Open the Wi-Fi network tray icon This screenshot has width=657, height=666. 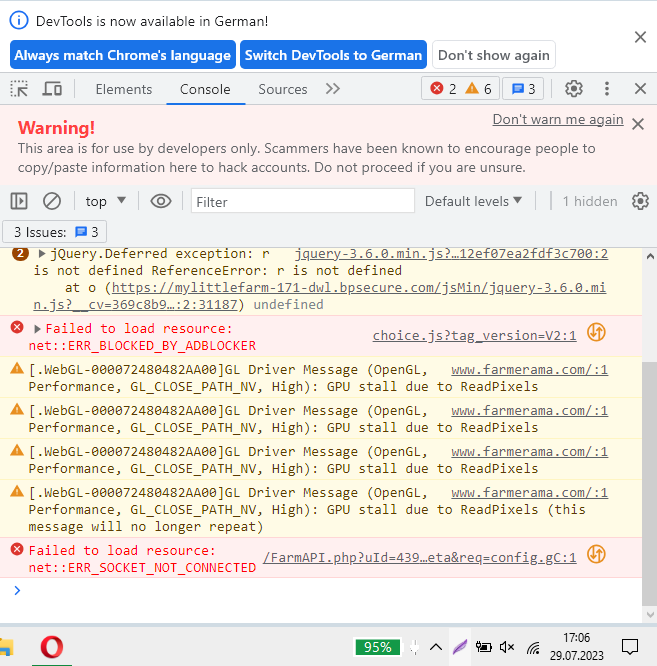click(533, 648)
